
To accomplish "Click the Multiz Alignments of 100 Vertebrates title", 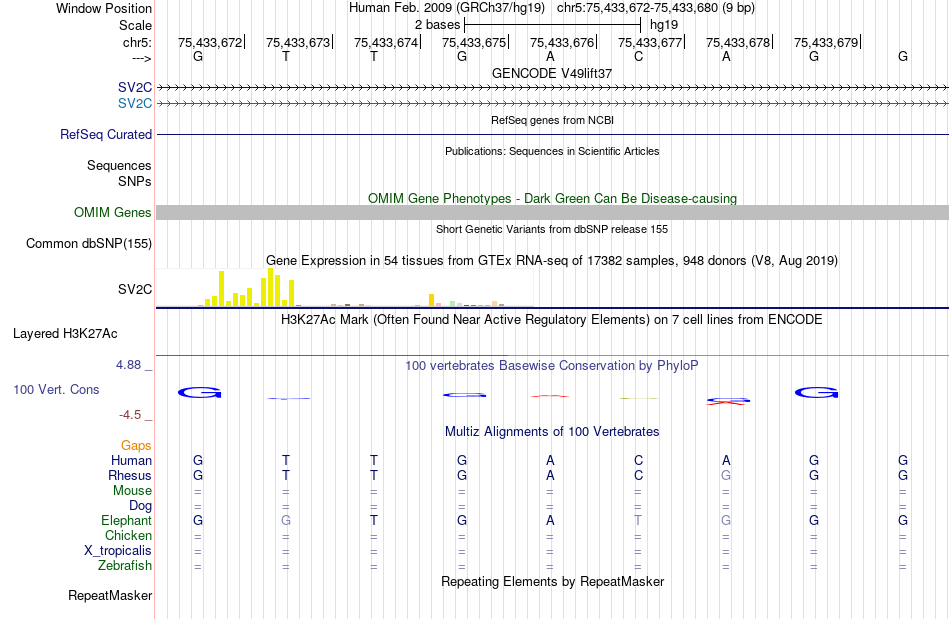I will (x=552, y=432).
